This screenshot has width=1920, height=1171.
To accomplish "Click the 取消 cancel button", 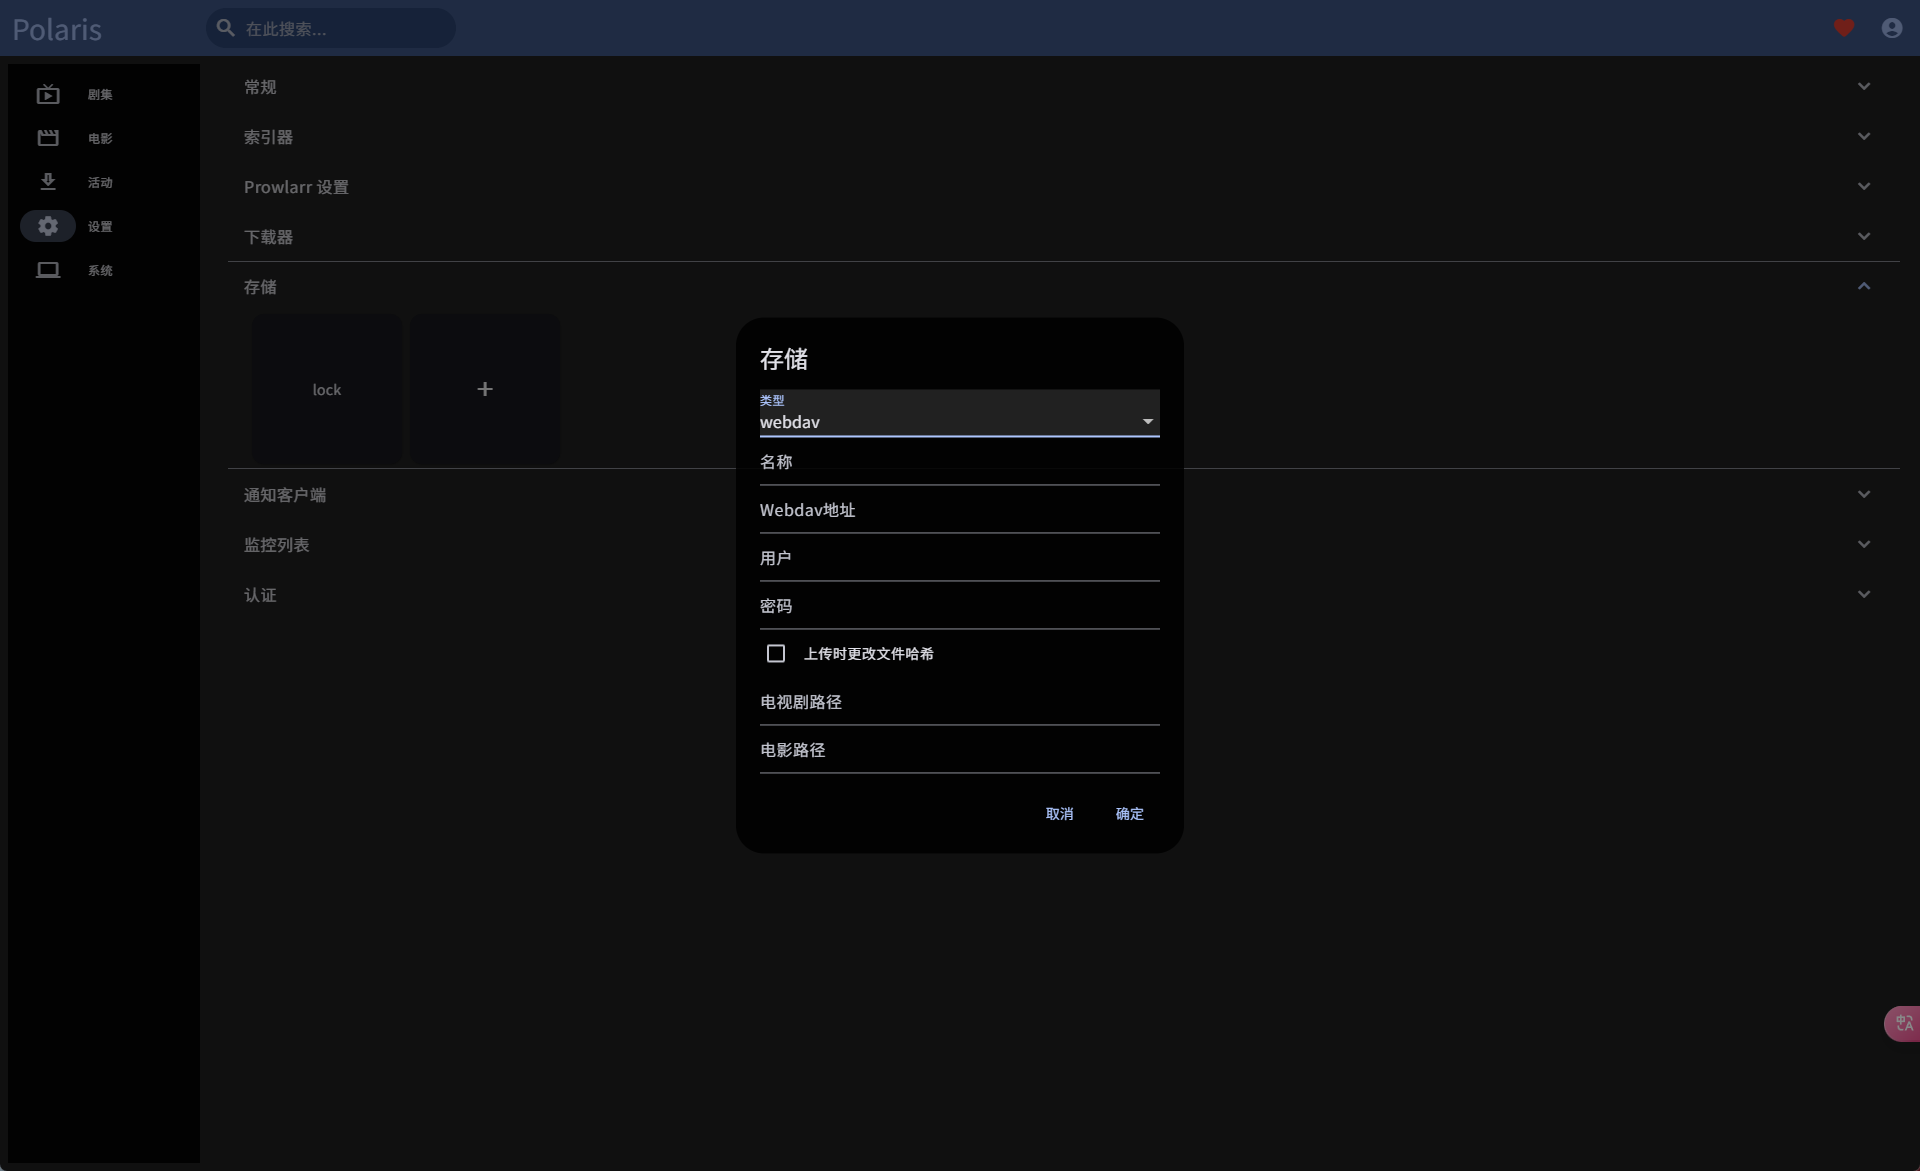I will click(1059, 814).
